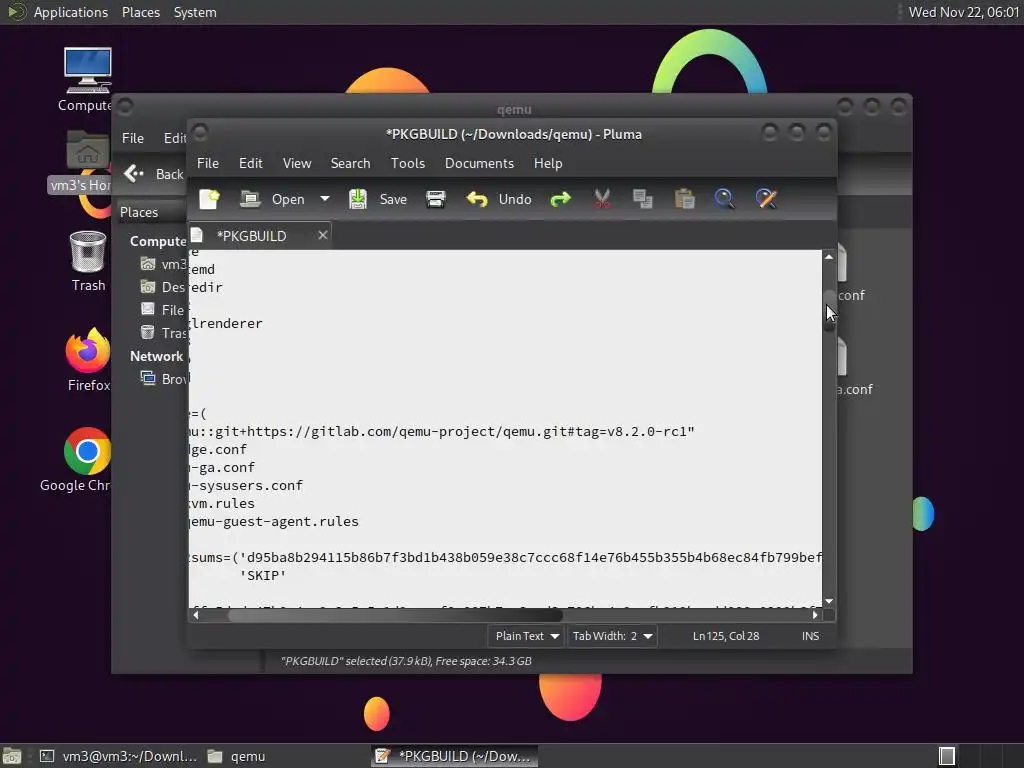The image size is (1024, 768).
Task: Select Browse Network in file manager sidebar
Action: [165, 379]
